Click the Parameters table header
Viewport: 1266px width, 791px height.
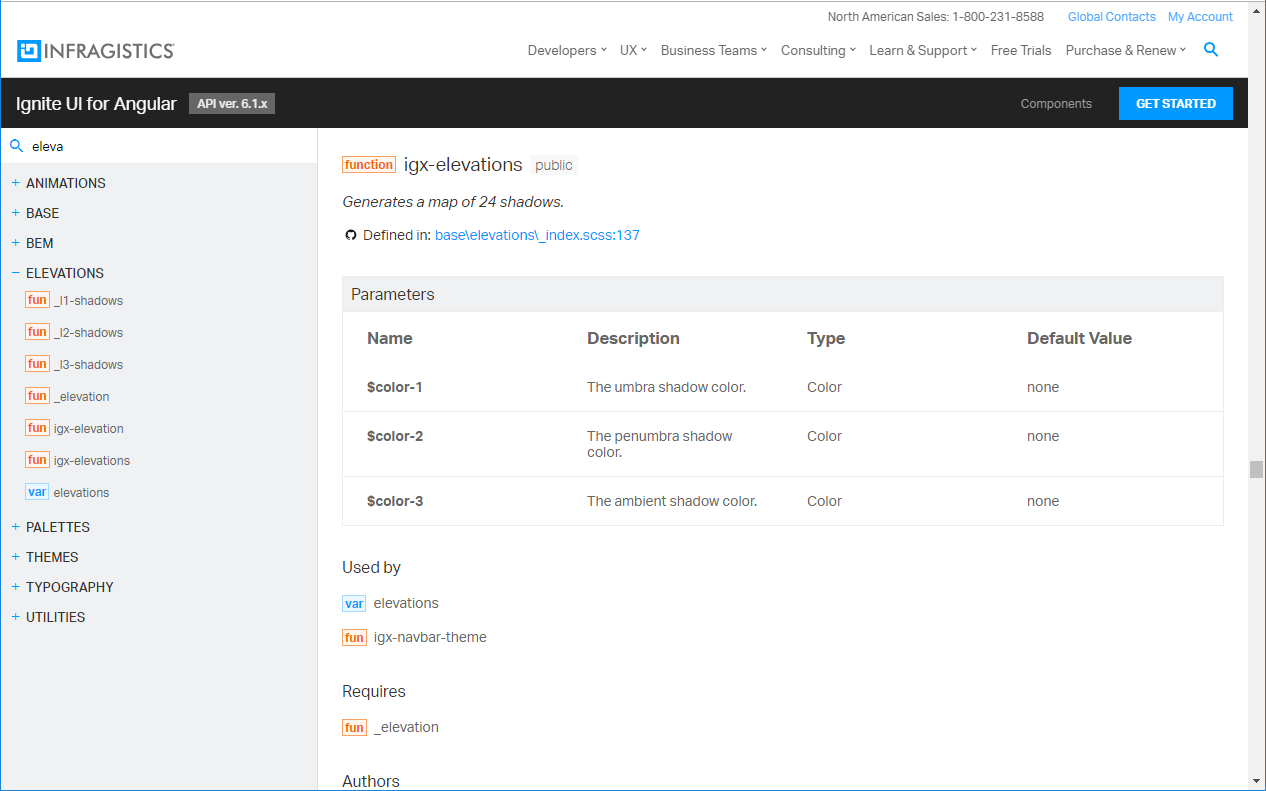[783, 294]
